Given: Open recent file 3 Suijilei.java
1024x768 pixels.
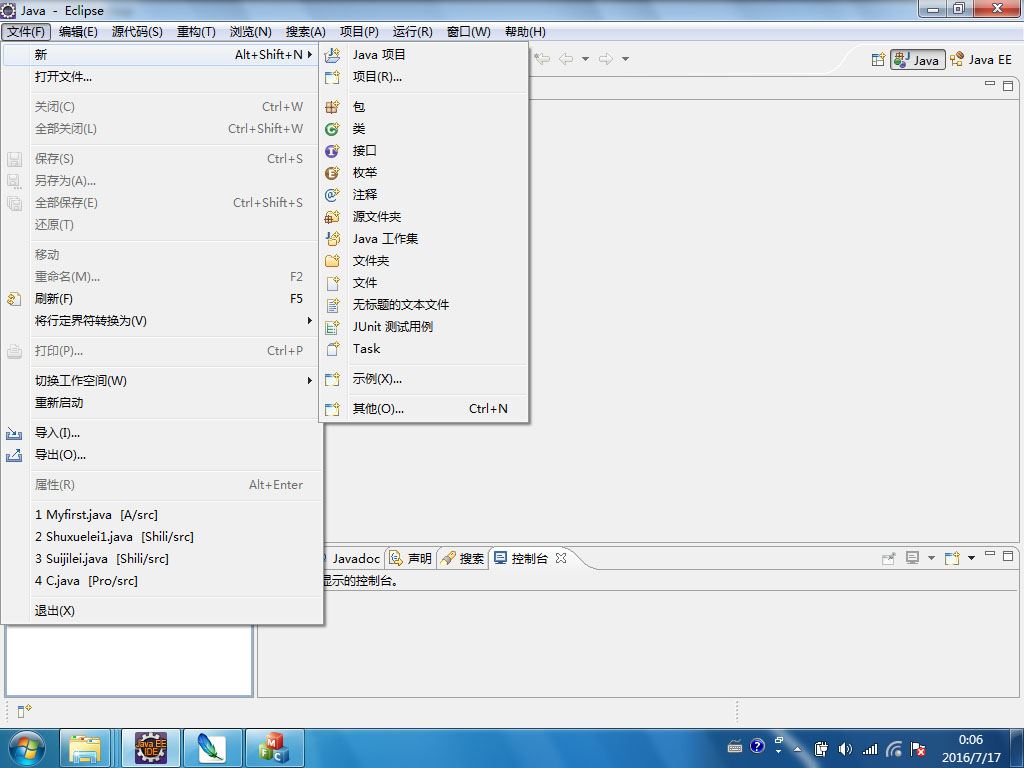Looking at the screenshot, I should coord(162,559).
